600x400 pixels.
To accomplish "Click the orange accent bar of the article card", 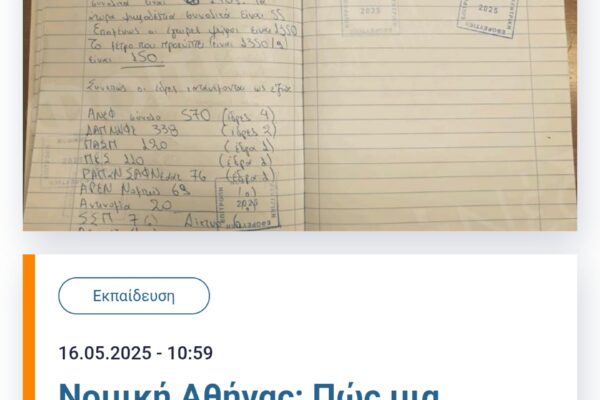I will (29, 327).
